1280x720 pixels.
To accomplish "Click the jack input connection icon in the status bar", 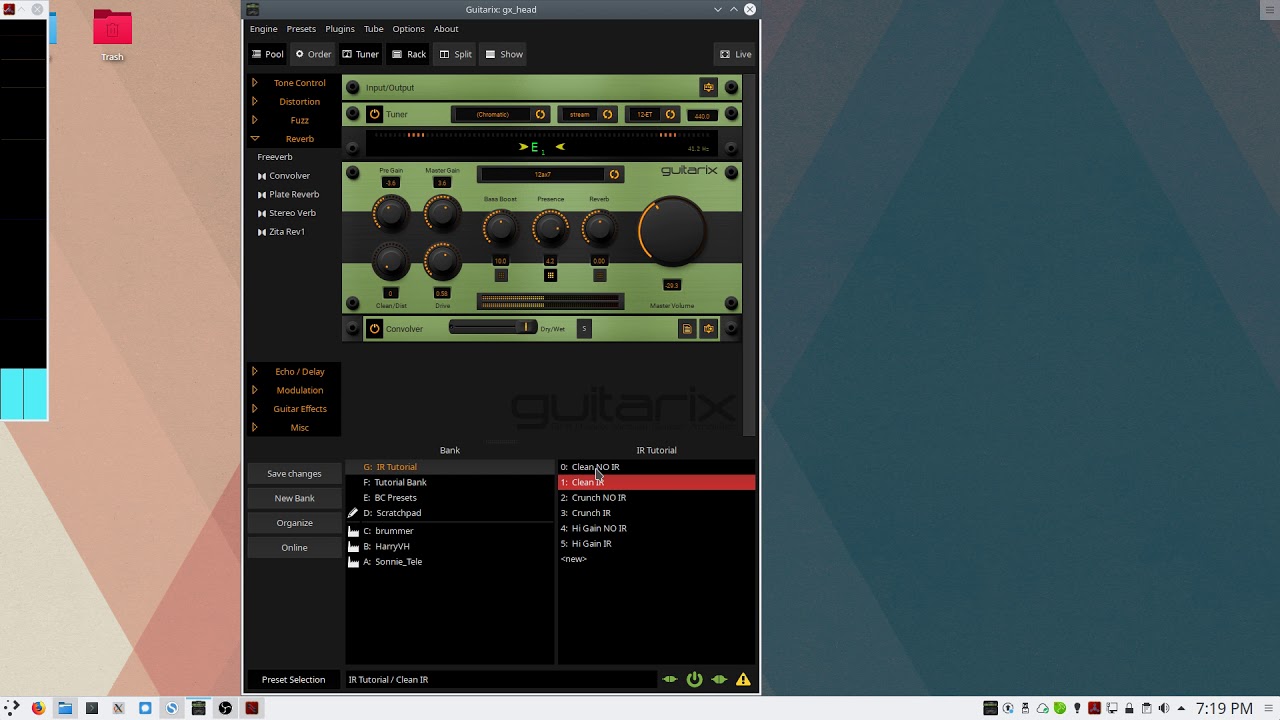I will (x=670, y=679).
